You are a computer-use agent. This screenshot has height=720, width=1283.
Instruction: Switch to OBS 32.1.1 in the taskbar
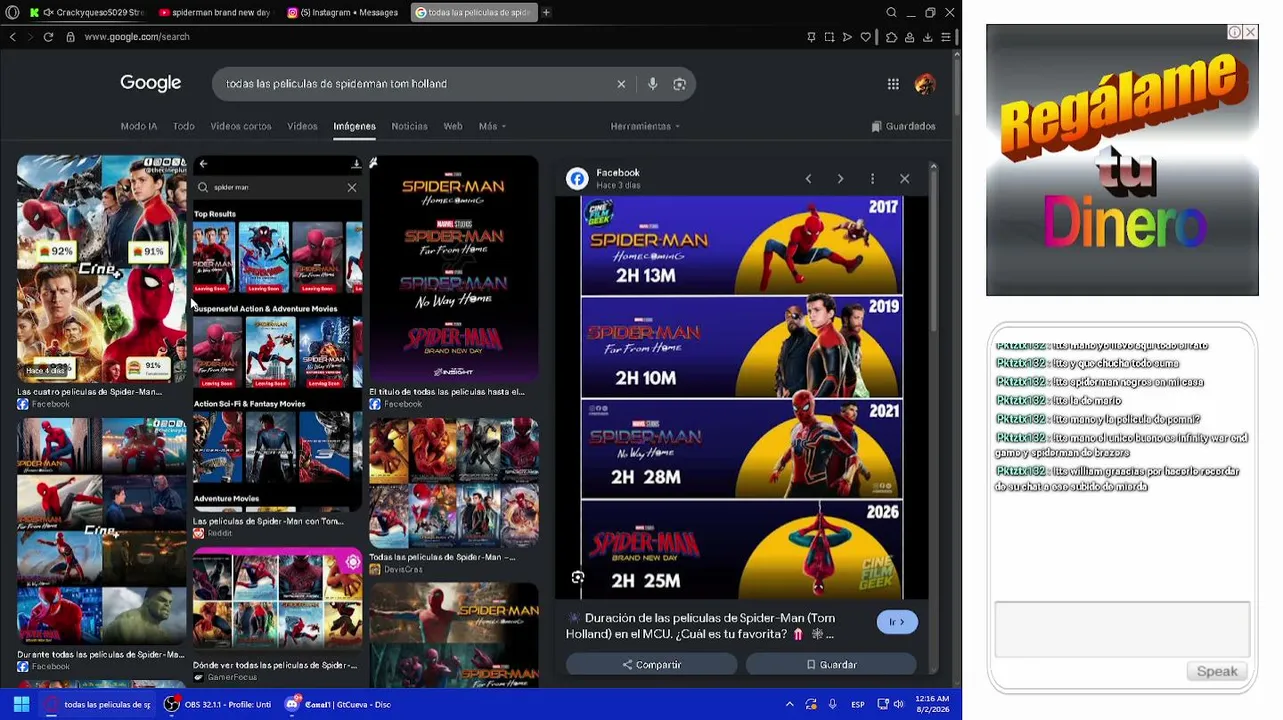217,704
